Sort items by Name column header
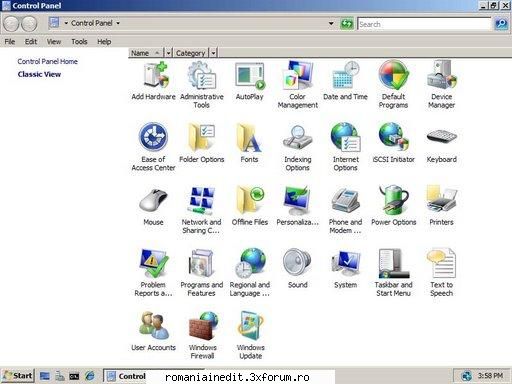Viewport: 512px width, 384px height. (x=146, y=53)
